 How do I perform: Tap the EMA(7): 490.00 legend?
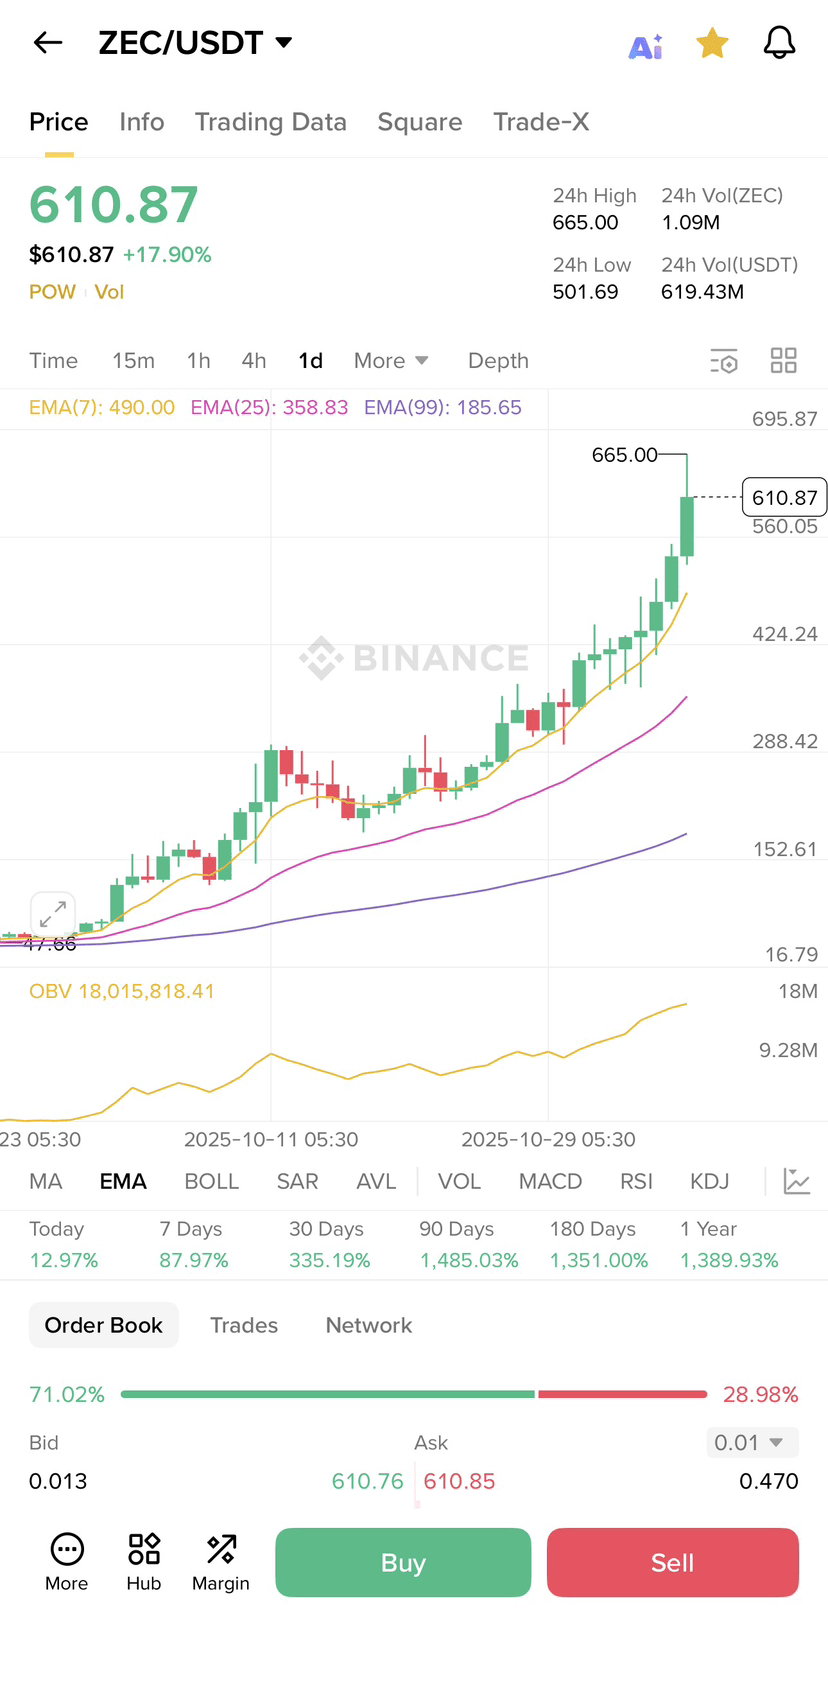pyautogui.click(x=102, y=407)
